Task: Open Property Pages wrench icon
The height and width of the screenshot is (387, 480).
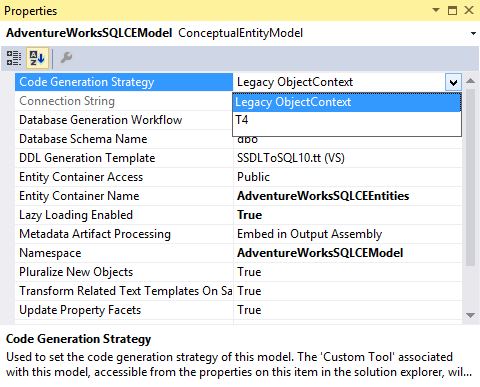Action: (66, 58)
